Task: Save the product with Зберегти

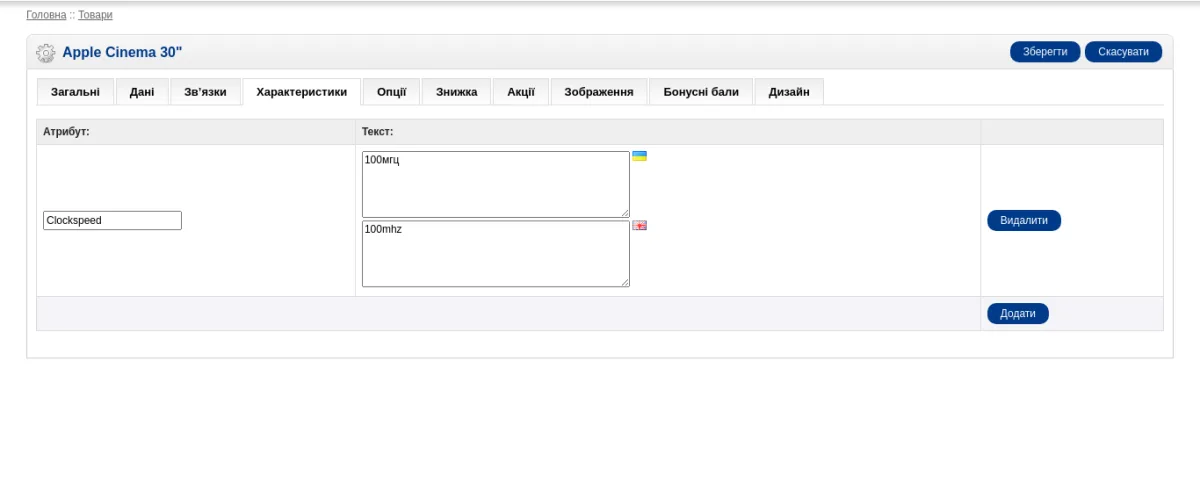Action: pos(1045,52)
